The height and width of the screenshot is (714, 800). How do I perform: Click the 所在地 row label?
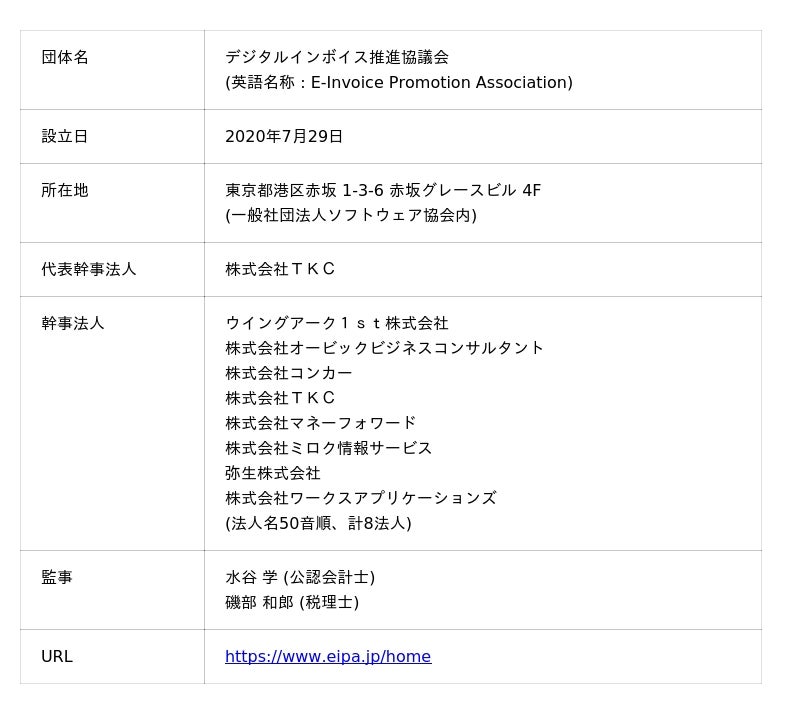pyautogui.click(x=65, y=191)
